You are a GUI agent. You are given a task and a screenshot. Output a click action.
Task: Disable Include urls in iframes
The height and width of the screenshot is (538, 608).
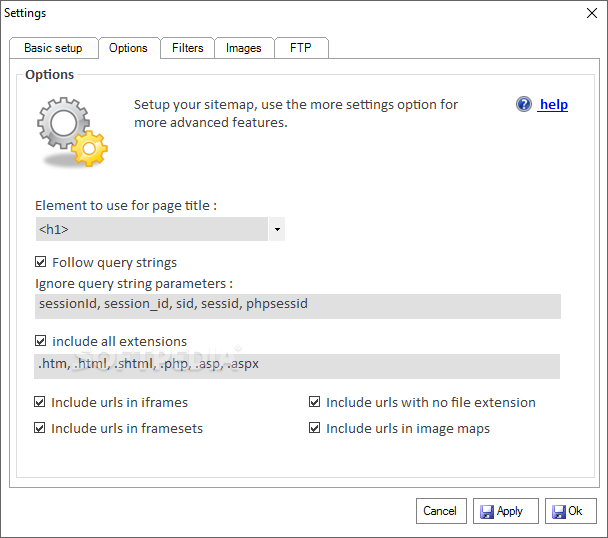(41, 402)
